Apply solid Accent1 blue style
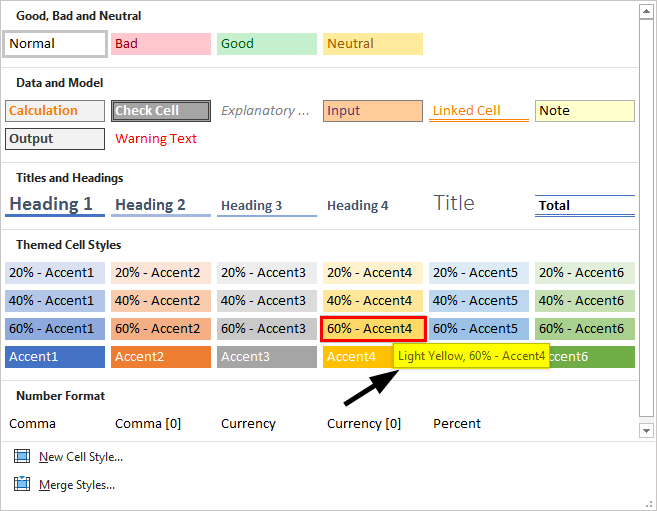 55,357
